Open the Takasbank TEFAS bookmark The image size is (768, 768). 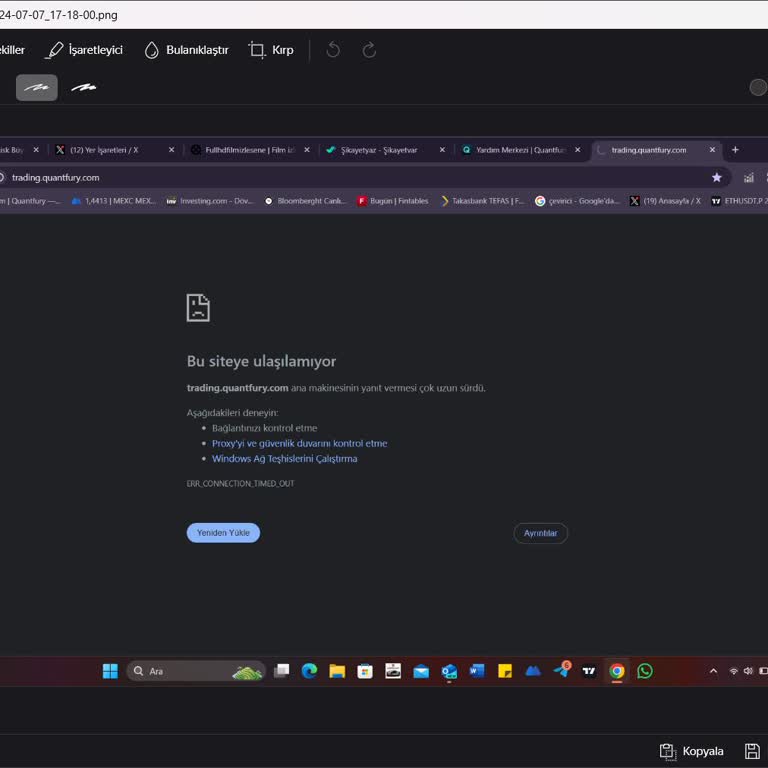click(x=482, y=201)
